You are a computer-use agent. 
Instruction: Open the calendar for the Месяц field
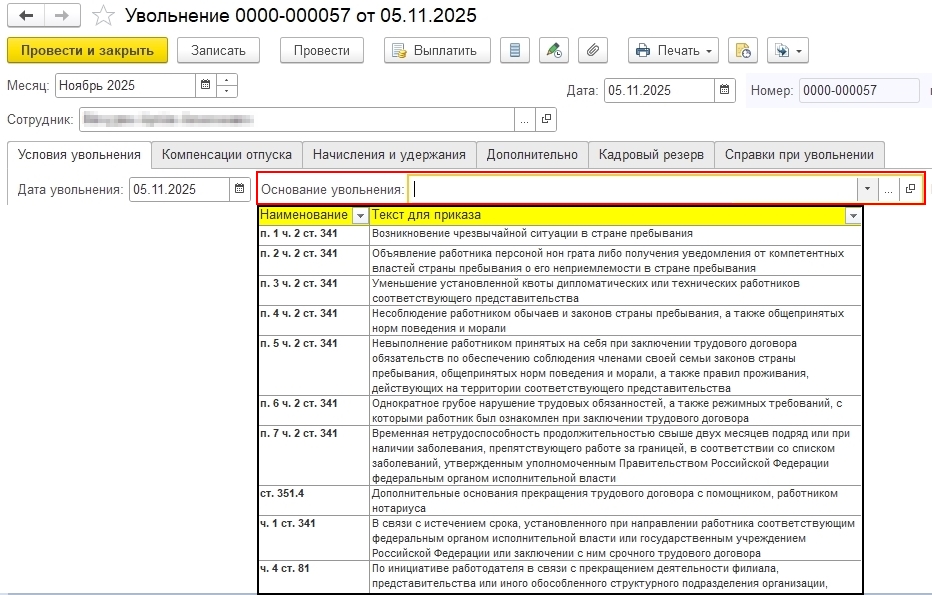point(206,85)
